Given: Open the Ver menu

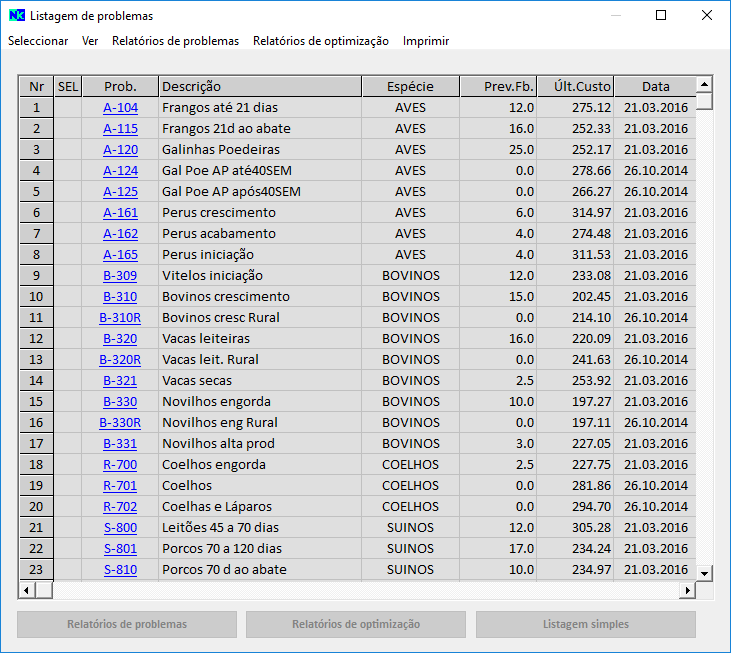Looking at the screenshot, I should [90, 41].
